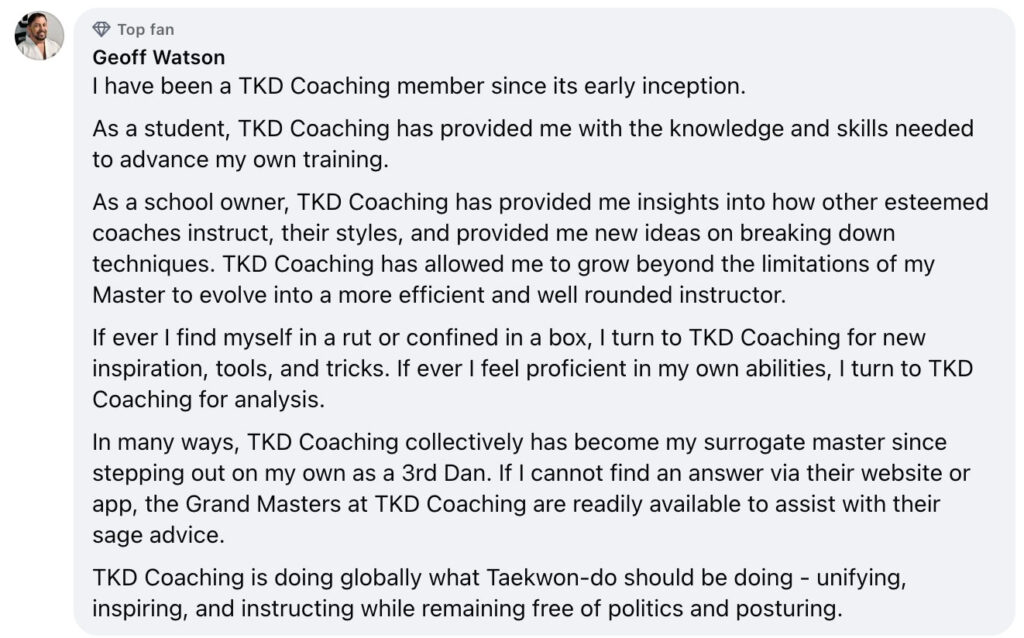Click the paragraph beginning "As a school owner"
Image resolution: width=1024 pixels, height=638 pixels.
point(540,248)
